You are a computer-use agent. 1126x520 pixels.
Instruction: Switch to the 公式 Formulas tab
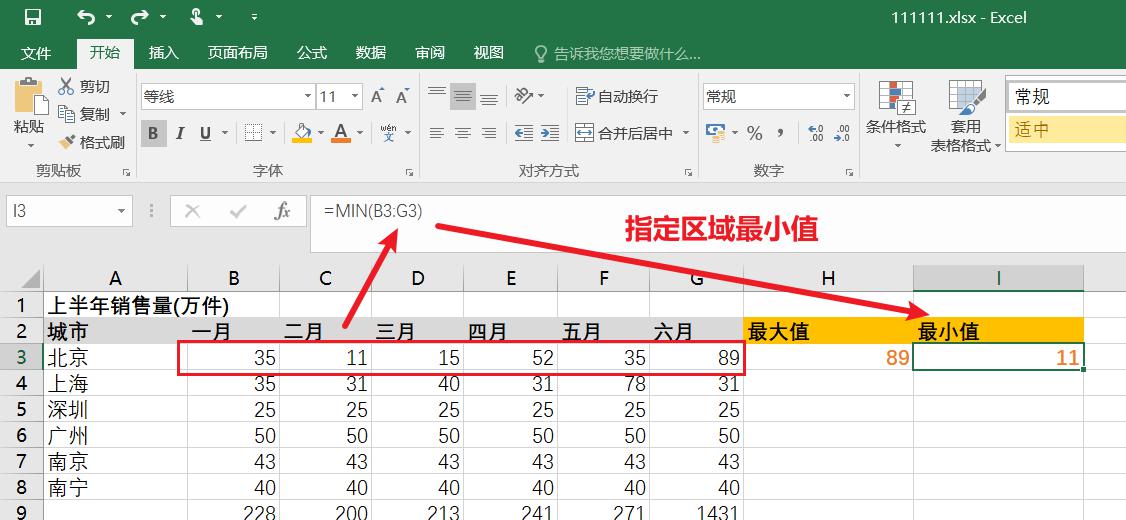(312, 53)
